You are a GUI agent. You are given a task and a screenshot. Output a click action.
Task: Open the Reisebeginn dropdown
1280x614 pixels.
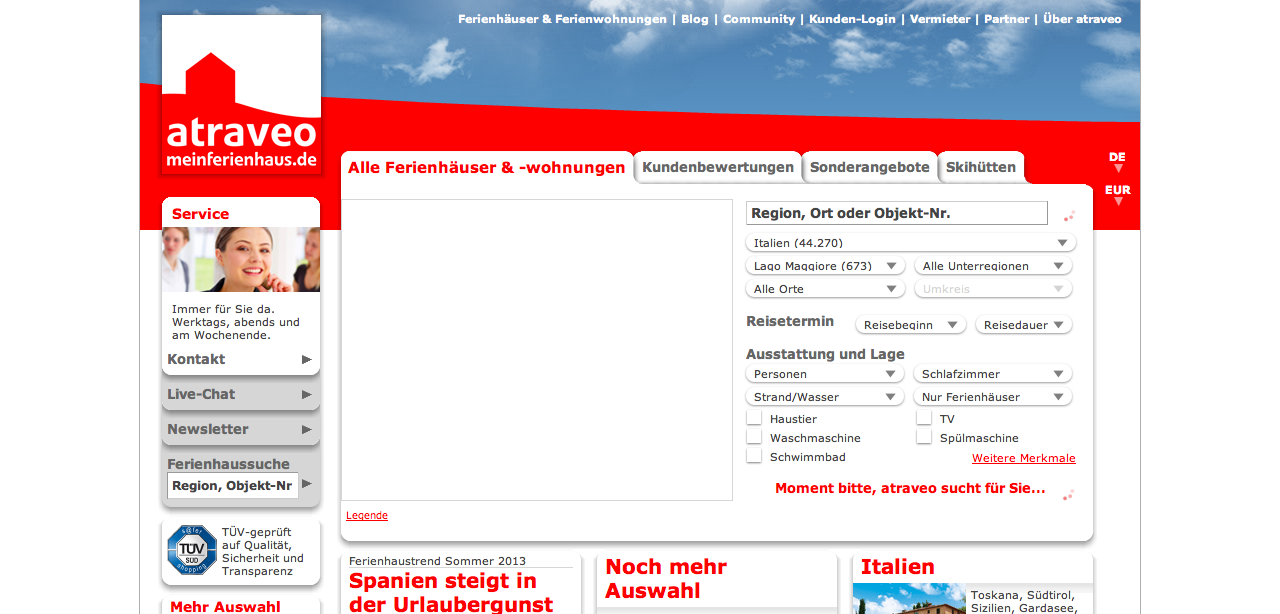[x=952, y=325]
